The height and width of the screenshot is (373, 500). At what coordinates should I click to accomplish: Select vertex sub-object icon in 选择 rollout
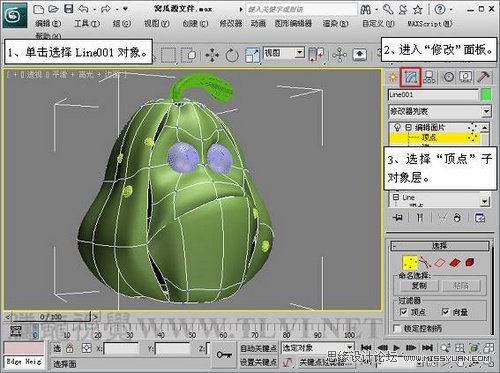point(410,263)
